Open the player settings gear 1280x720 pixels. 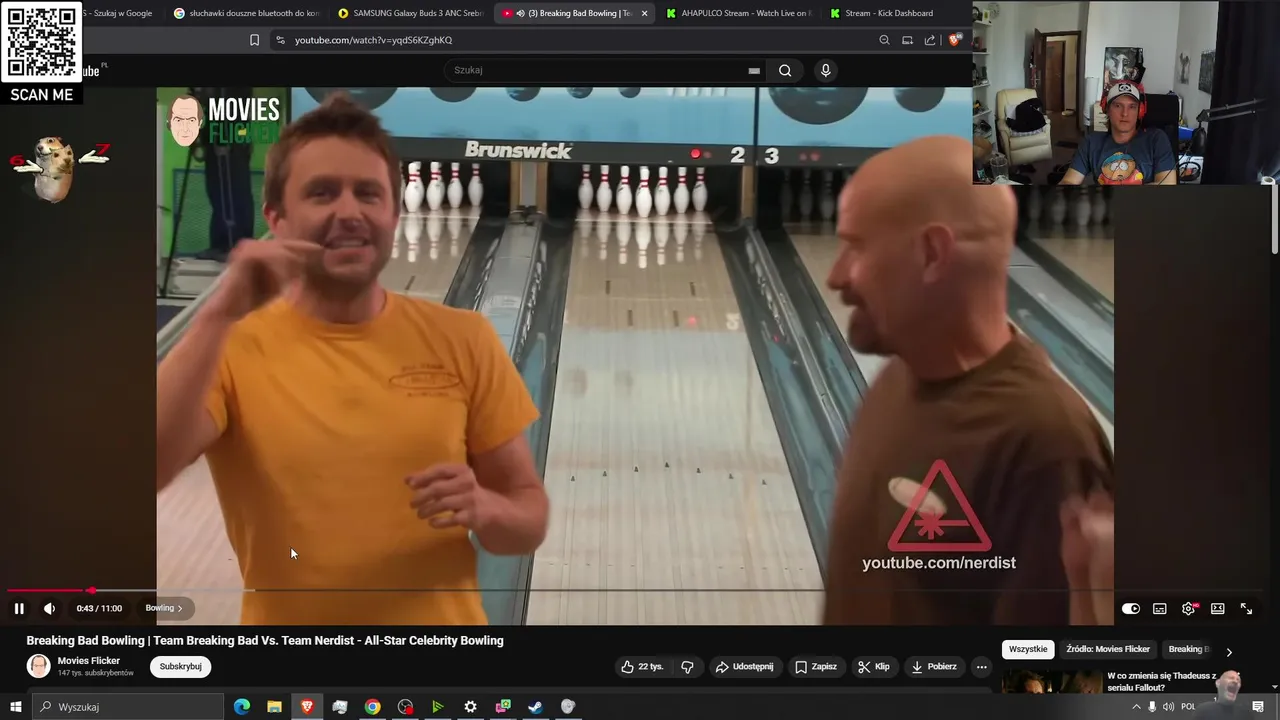tap(1188, 609)
